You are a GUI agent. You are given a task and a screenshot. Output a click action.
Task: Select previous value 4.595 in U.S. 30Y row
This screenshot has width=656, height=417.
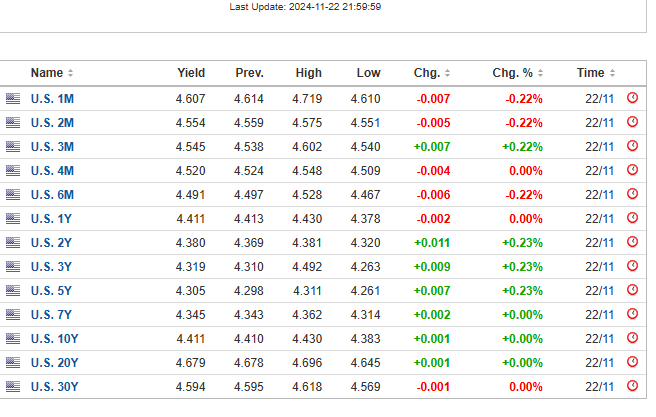click(x=249, y=386)
